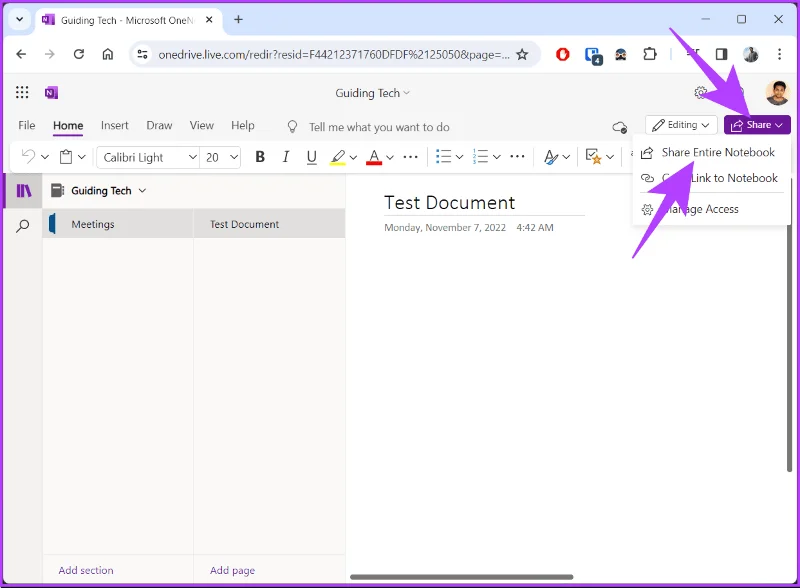Toggle underline formatting
The height and width of the screenshot is (588, 800).
pyautogui.click(x=312, y=157)
